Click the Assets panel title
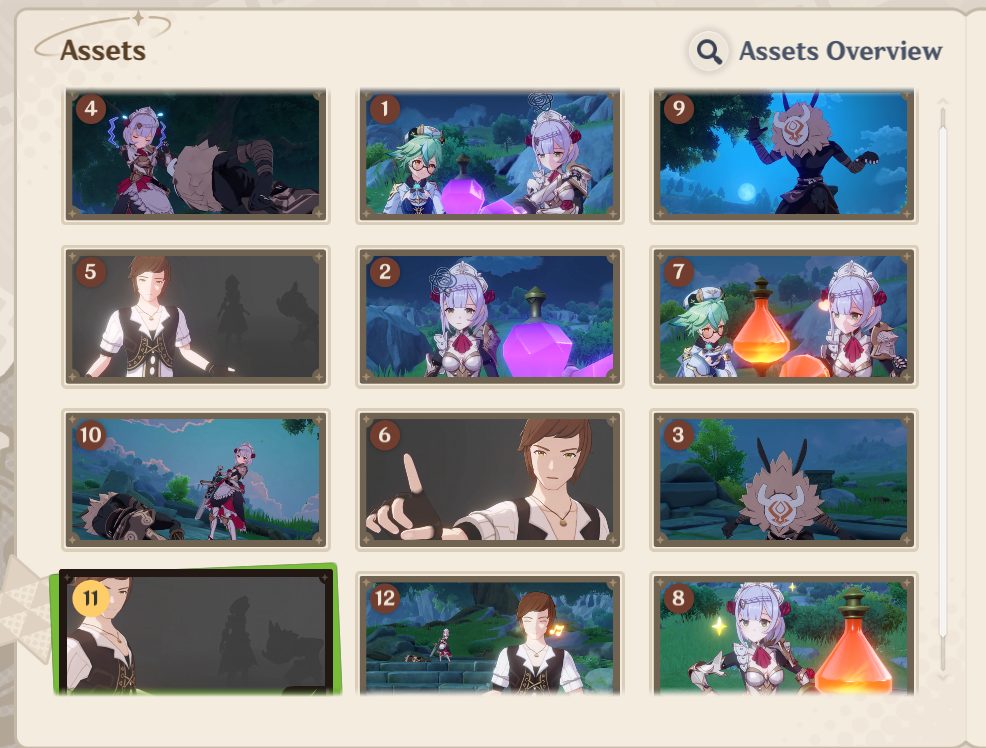The width and height of the screenshot is (986, 748). tap(103, 51)
